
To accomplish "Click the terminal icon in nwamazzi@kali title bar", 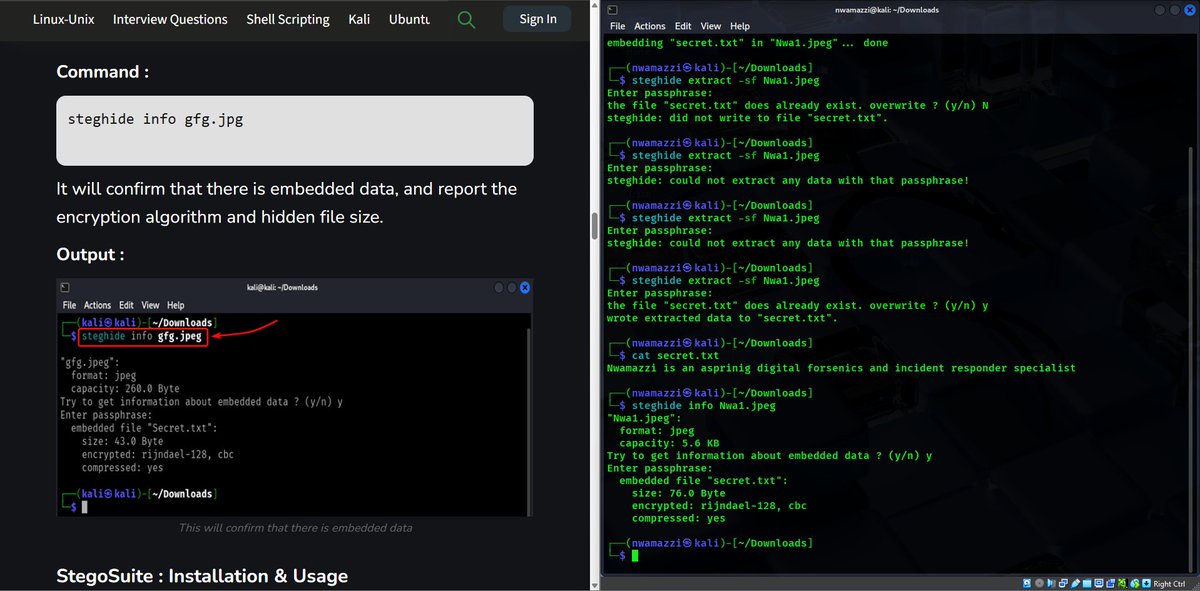I will [x=612, y=9].
